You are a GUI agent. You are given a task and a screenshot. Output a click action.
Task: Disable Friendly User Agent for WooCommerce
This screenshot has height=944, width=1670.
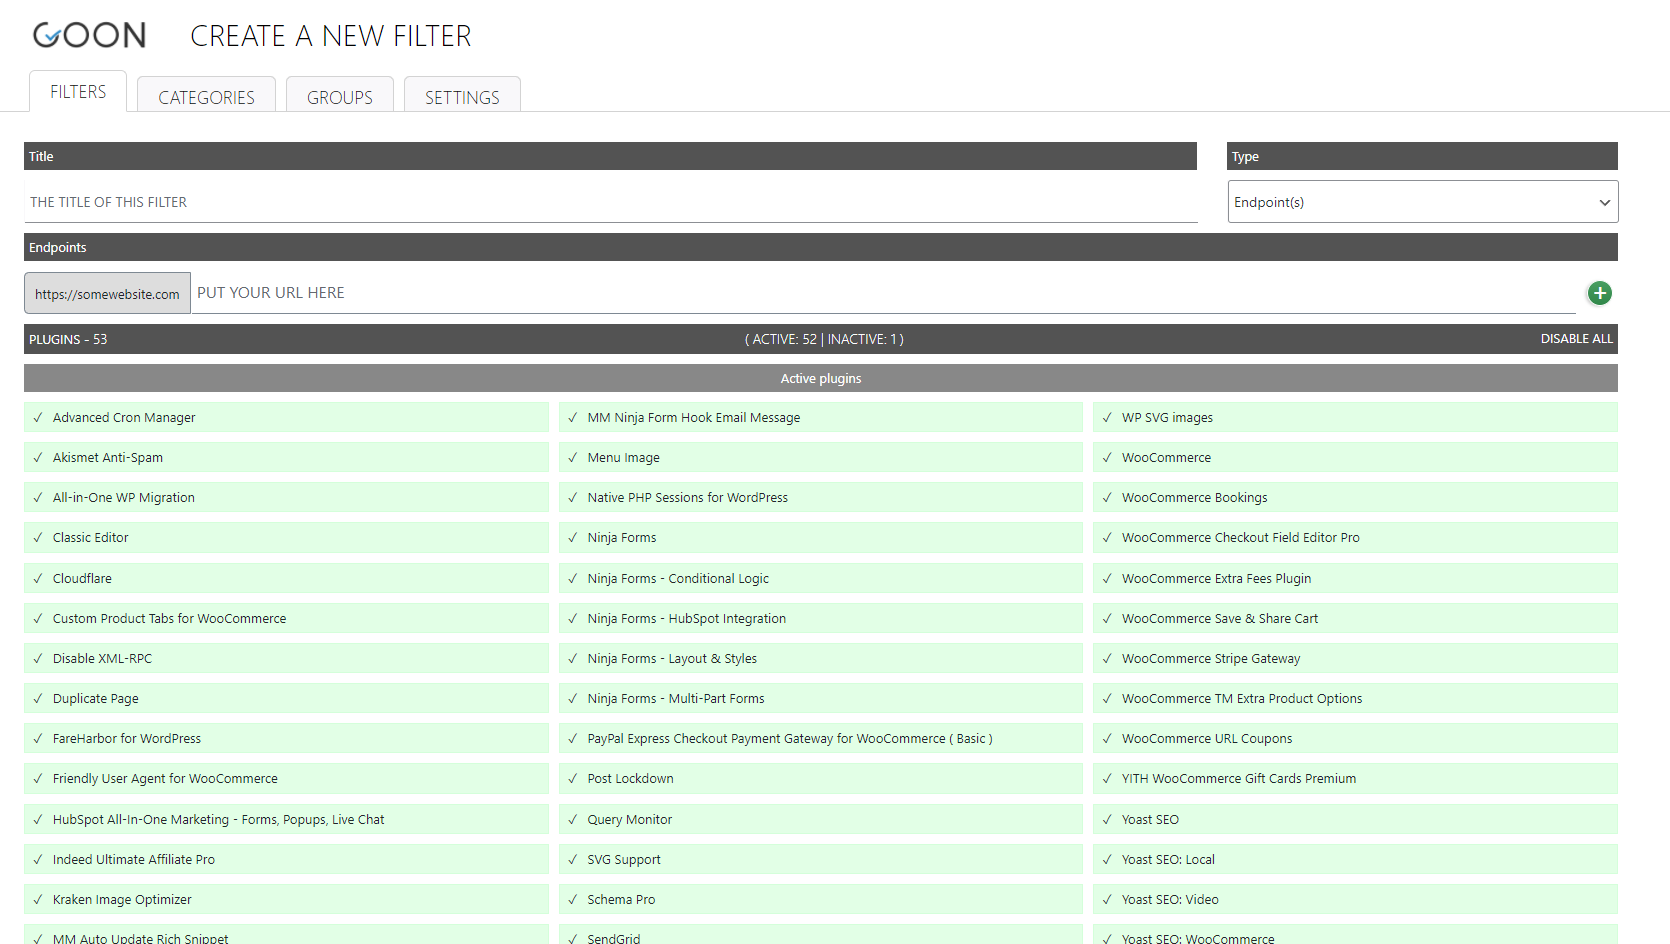[x=286, y=779]
